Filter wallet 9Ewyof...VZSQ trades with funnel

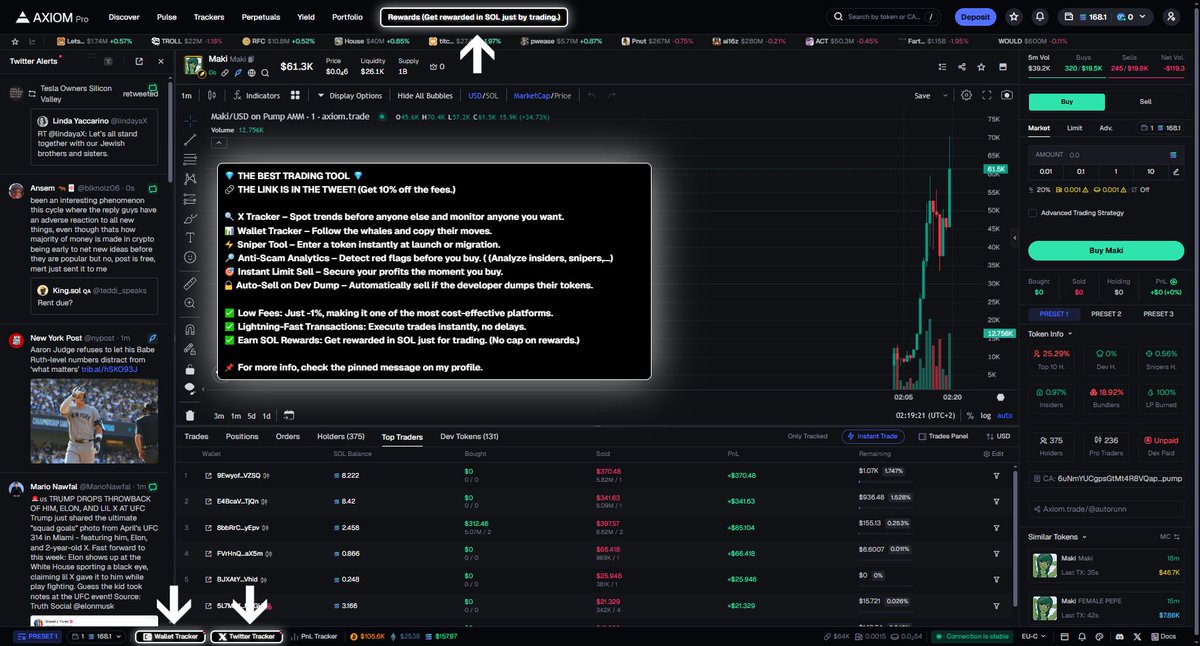997,475
